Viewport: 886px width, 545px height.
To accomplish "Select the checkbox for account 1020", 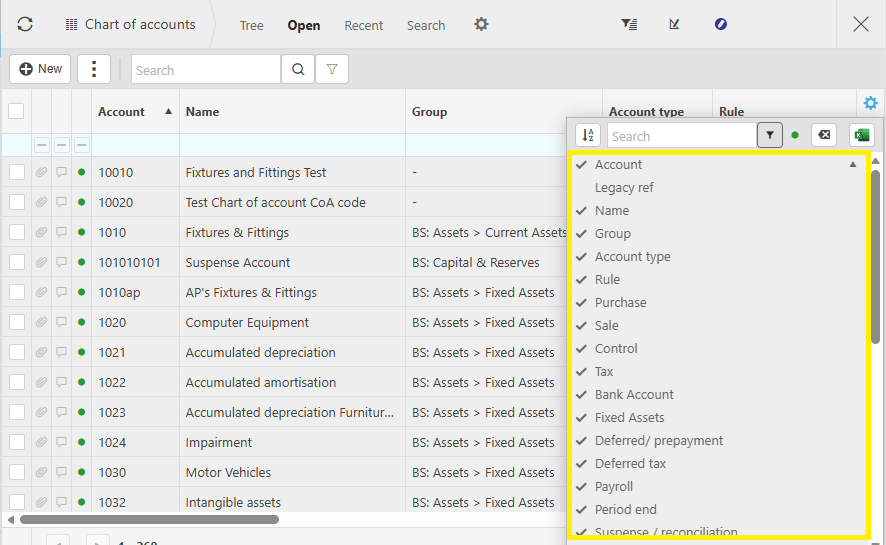I will click(17, 322).
